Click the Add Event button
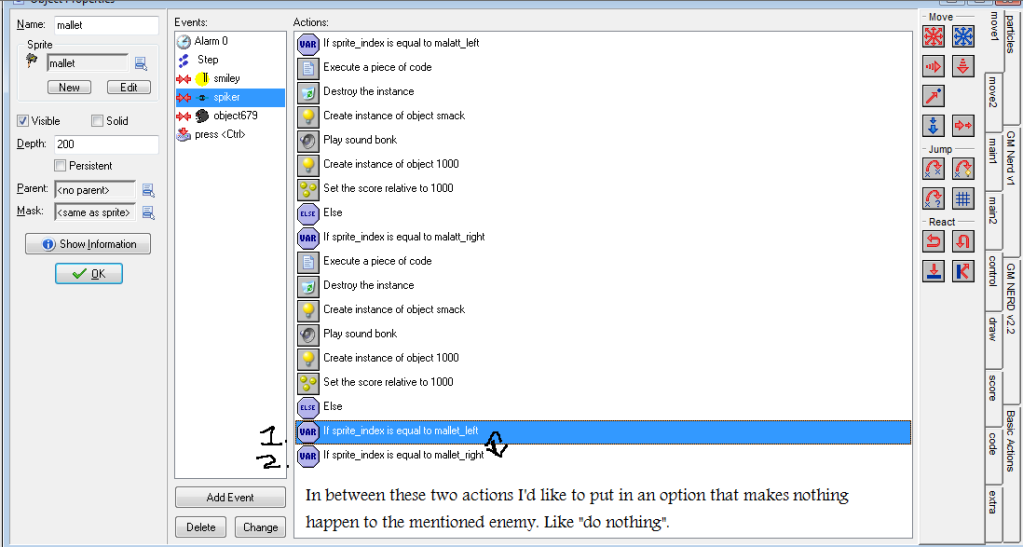 [x=230, y=497]
